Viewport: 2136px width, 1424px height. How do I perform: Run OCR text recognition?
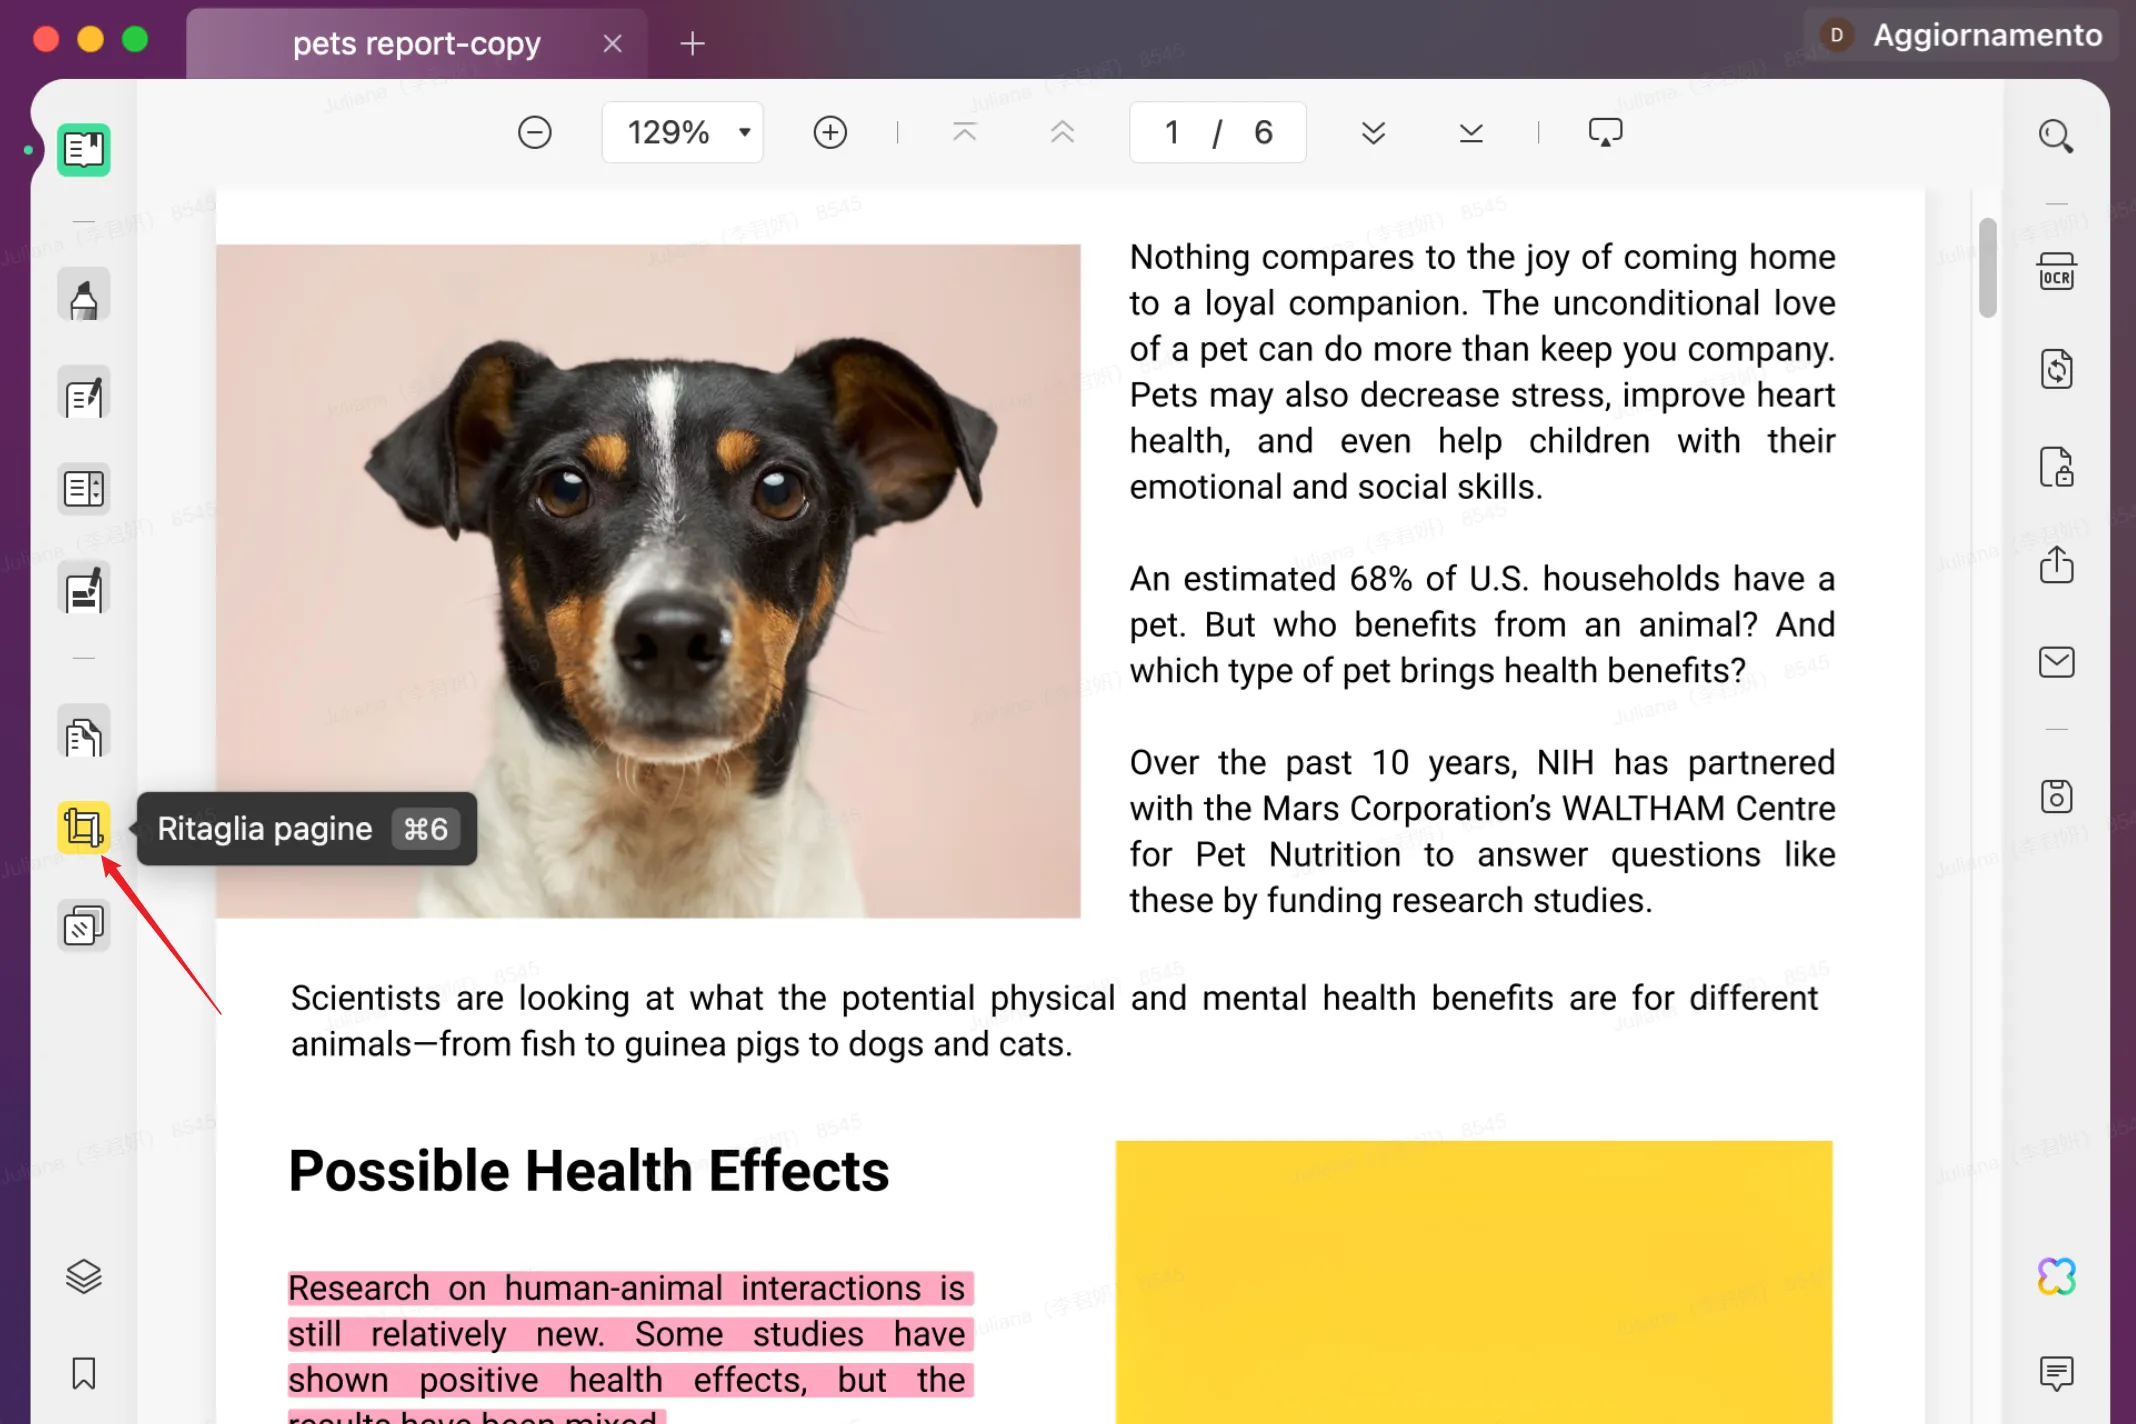click(x=2057, y=272)
